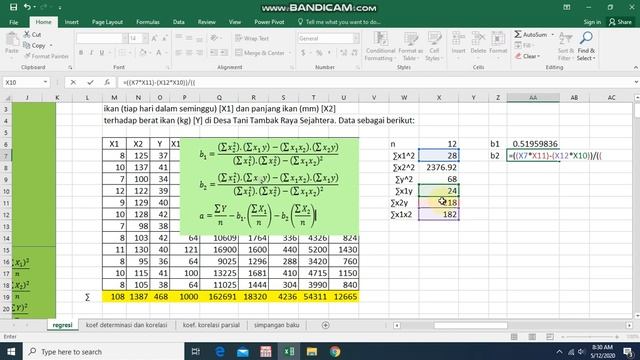Cancel formula entry with X button
Viewport: 640px width, 360px height.
(x=73, y=82)
